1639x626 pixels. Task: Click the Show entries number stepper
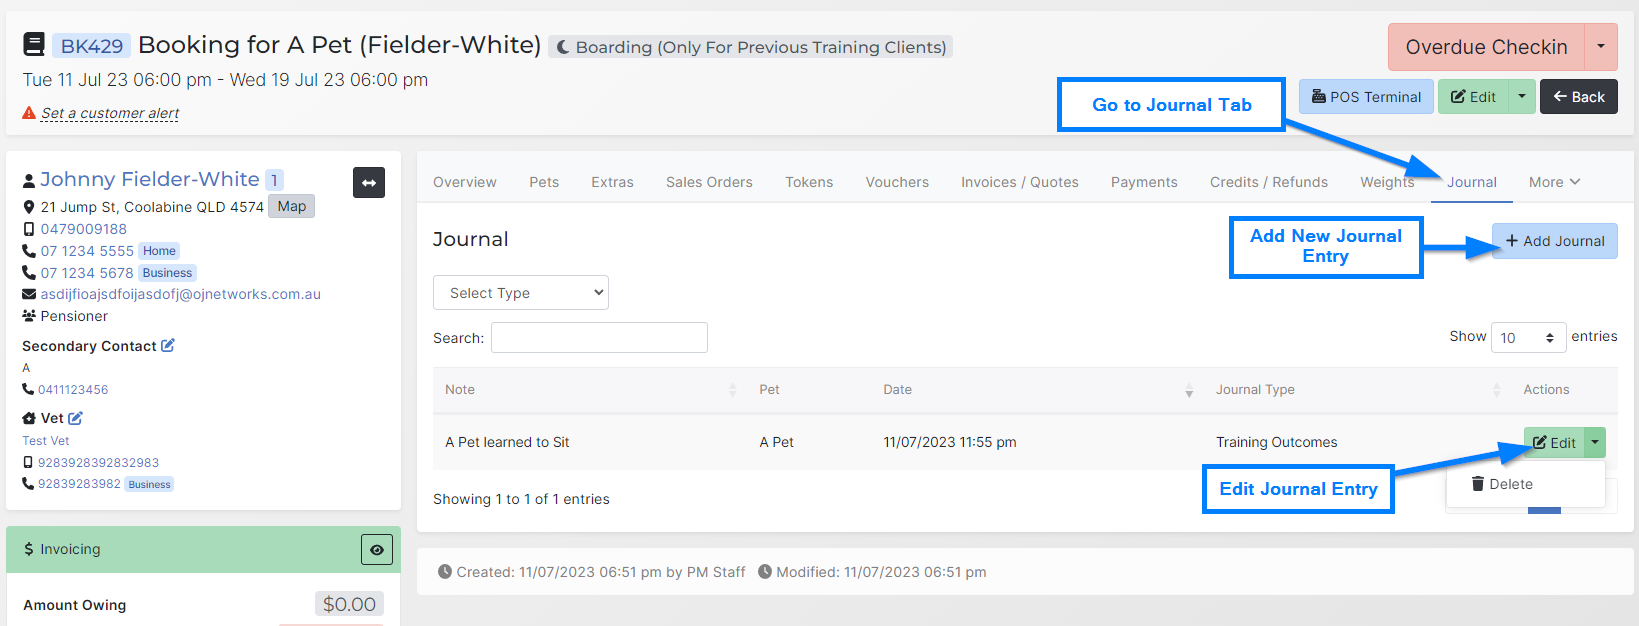(1528, 338)
